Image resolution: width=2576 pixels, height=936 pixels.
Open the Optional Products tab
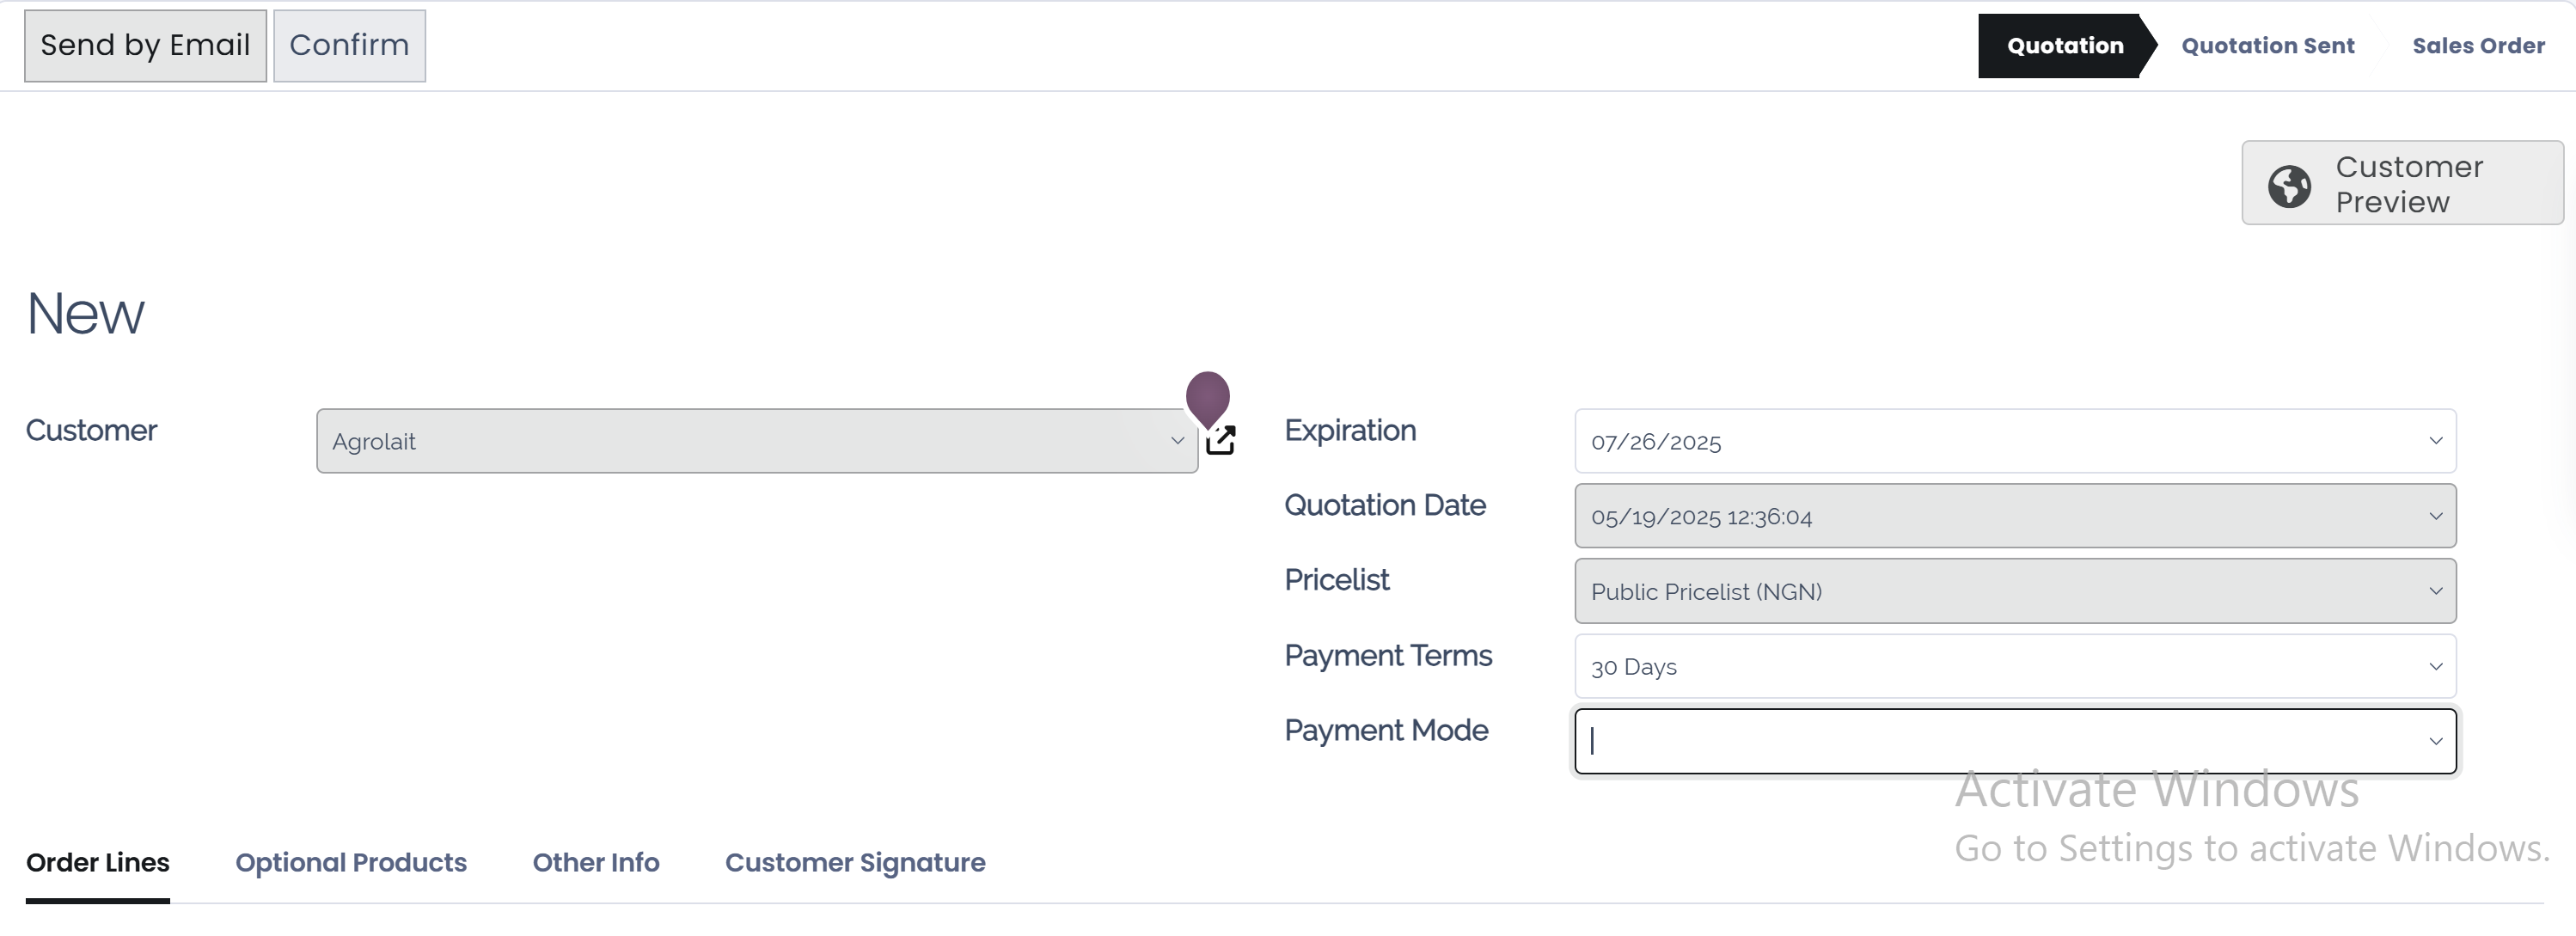350,862
